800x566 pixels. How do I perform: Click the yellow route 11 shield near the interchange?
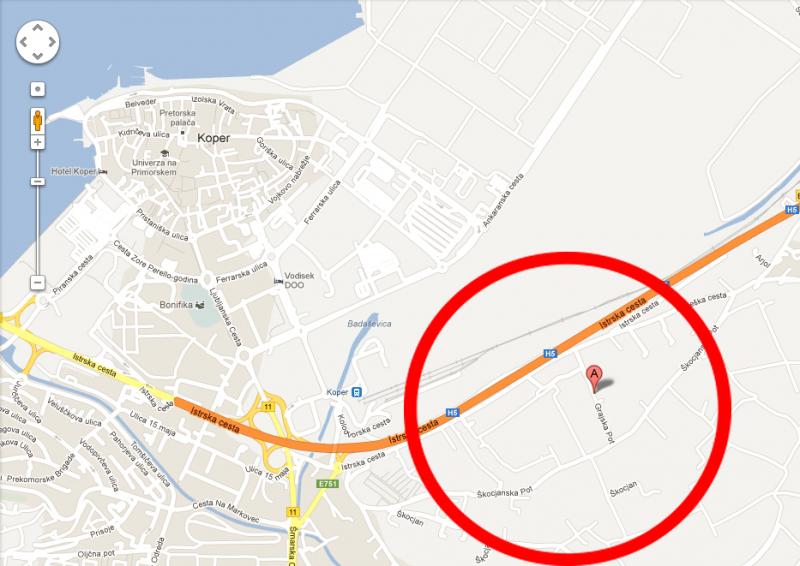[x=268, y=407]
